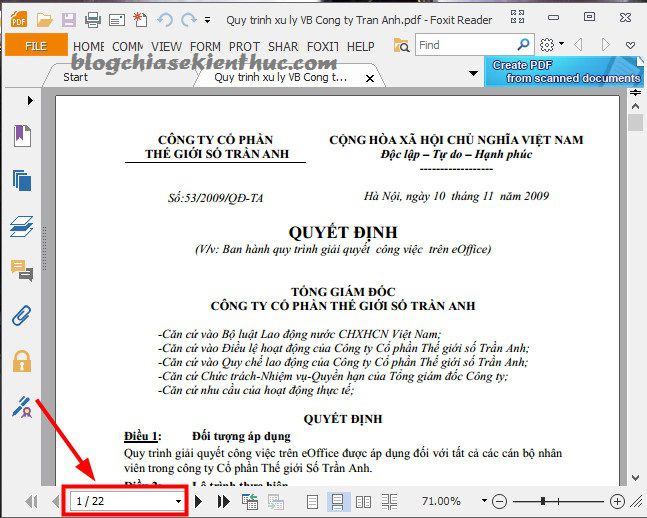Image resolution: width=647 pixels, height=518 pixels.
Task: Select facing pages view mode
Action: pos(363,501)
